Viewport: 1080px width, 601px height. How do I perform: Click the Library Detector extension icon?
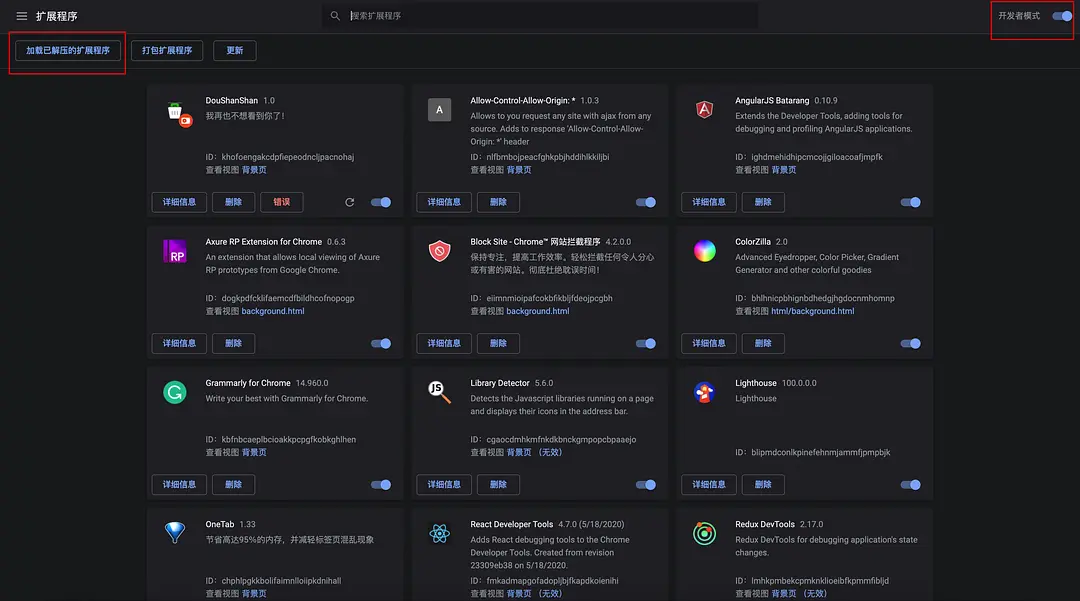[x=439, y=392]
